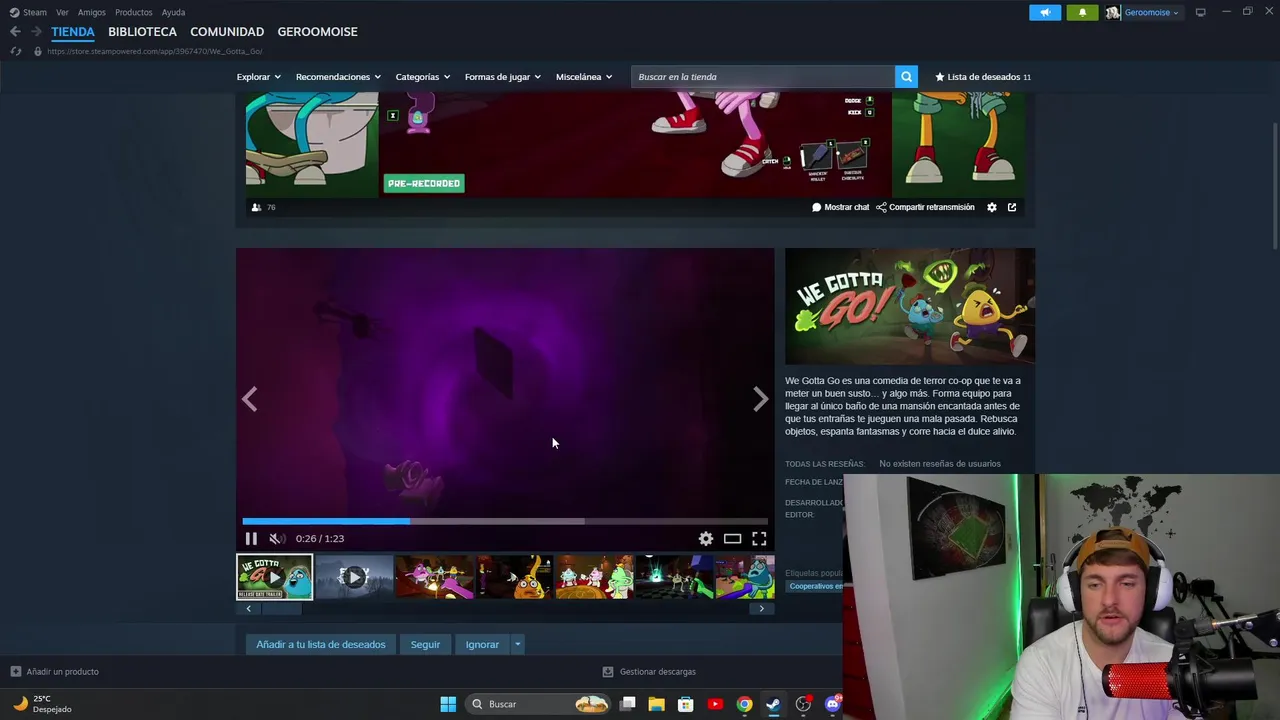This screenshot has width=1280, height=720.
Task: Click Compartir retransmisión
Action: 925,207
